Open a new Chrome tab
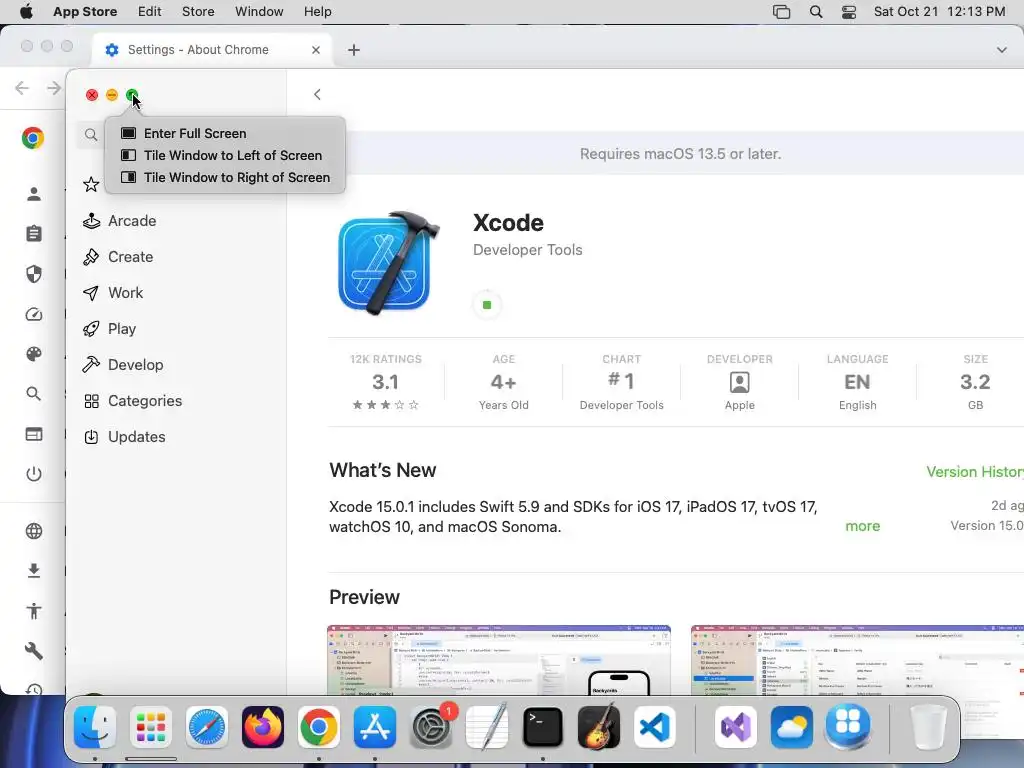Image resolution: width=1024 pixels, height=768 pixels. point(354,50)
